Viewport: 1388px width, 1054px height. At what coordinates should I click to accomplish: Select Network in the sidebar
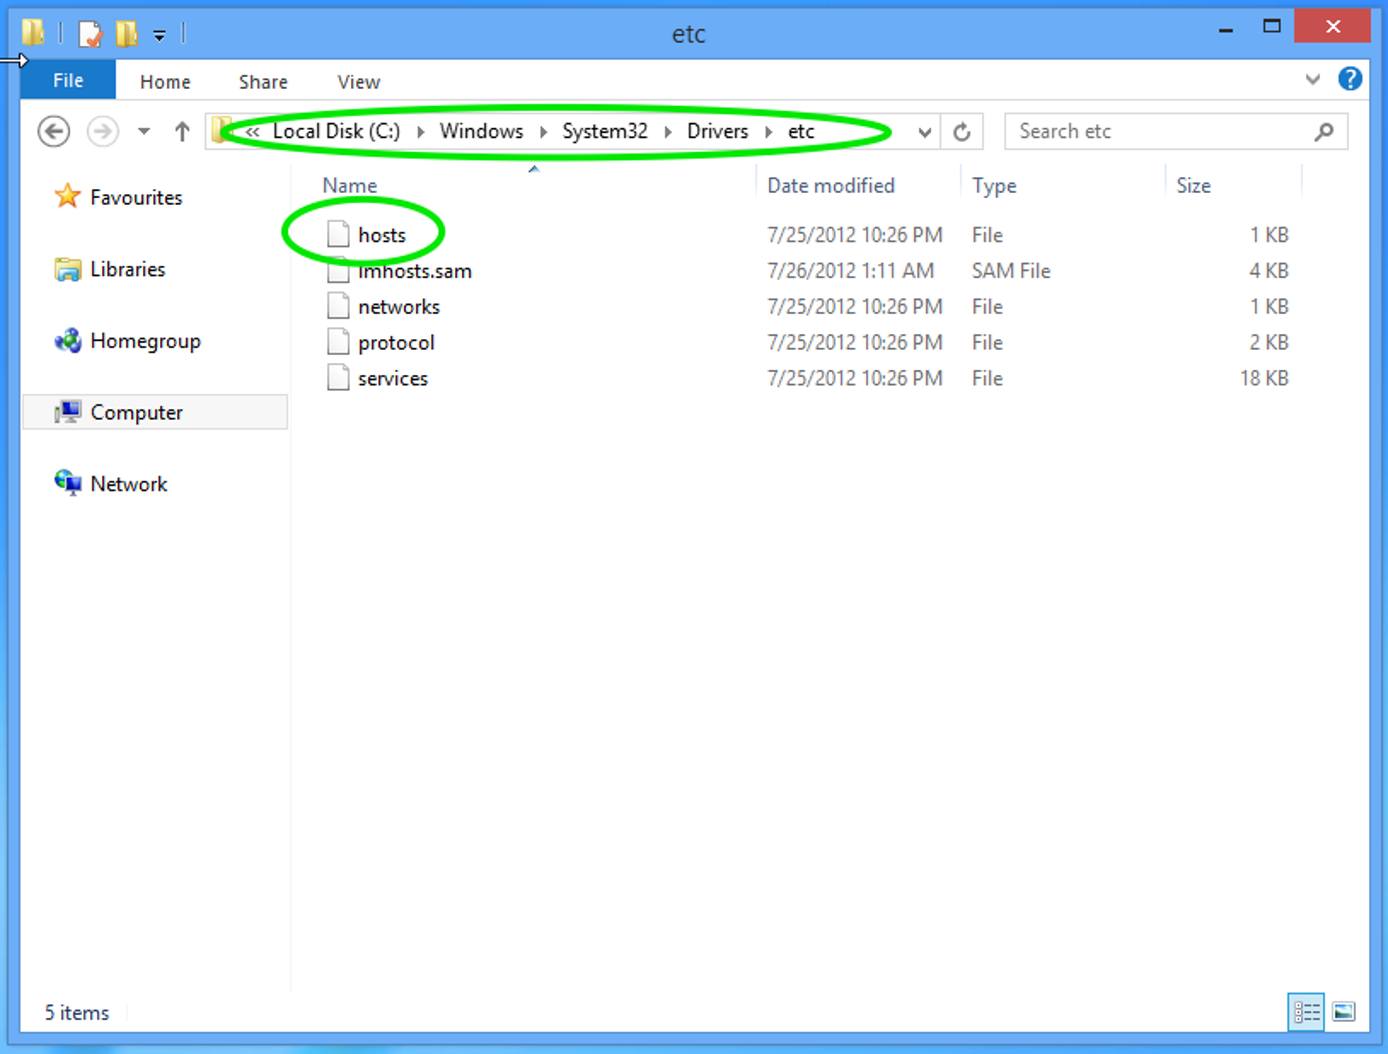129,484
